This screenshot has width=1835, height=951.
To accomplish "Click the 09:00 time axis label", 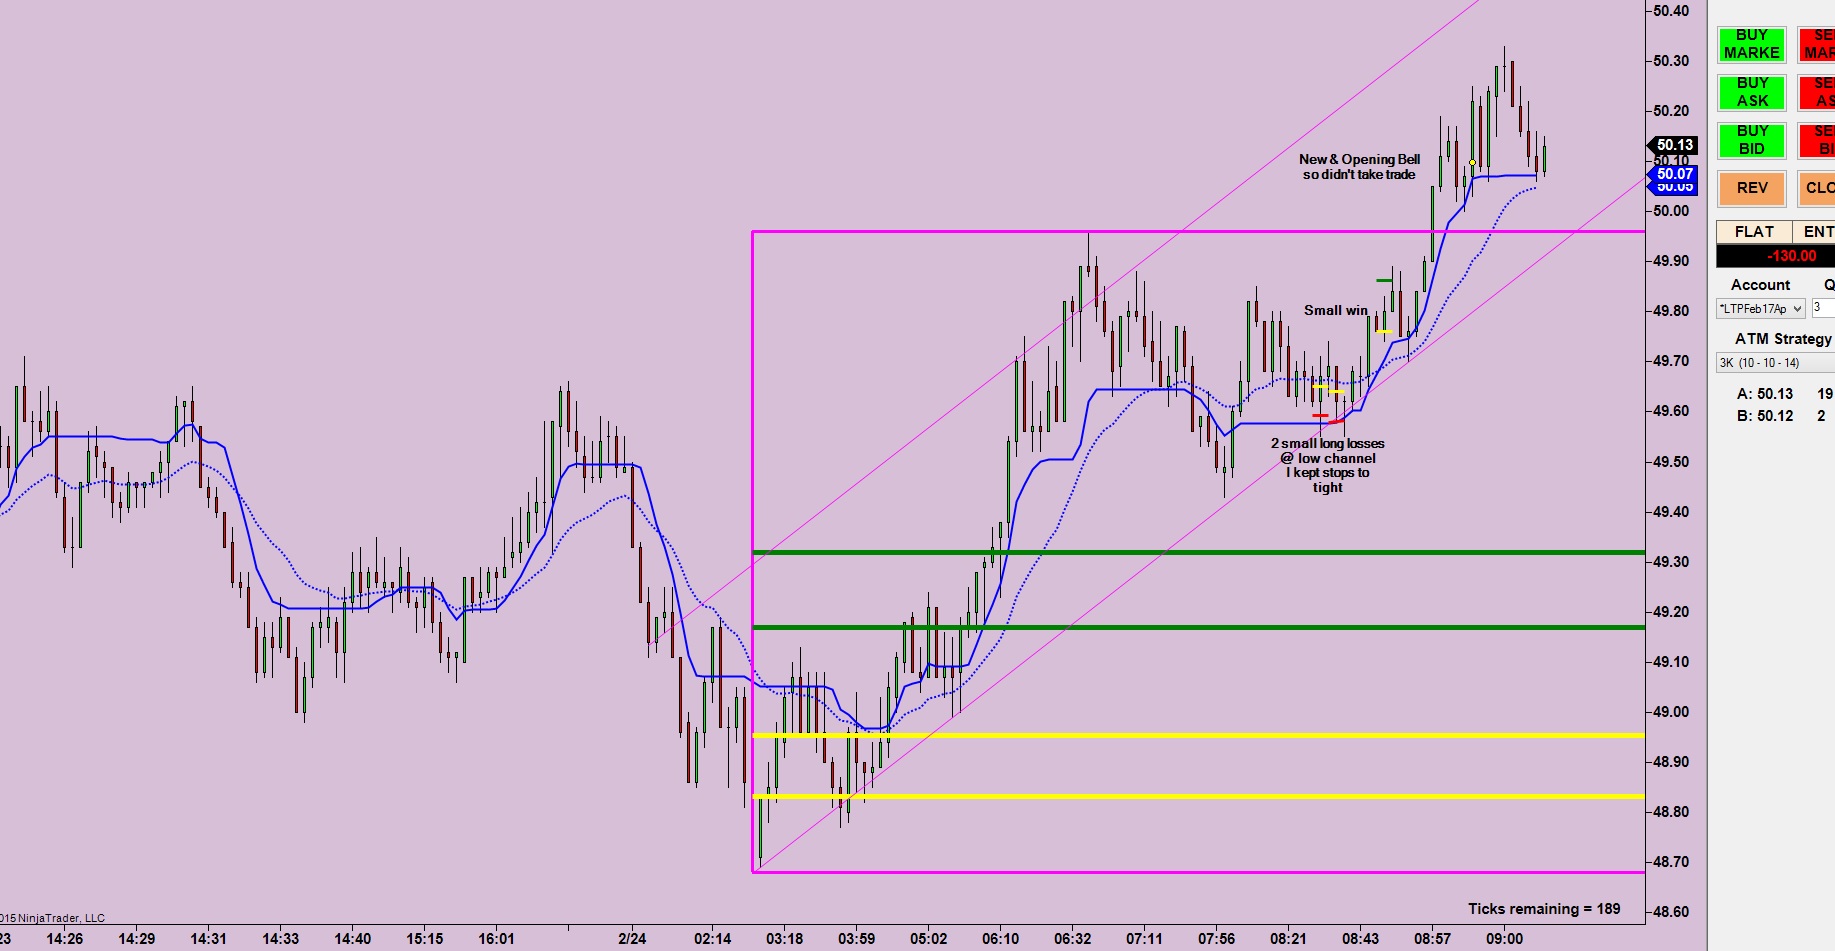I will coord(1504,938).
